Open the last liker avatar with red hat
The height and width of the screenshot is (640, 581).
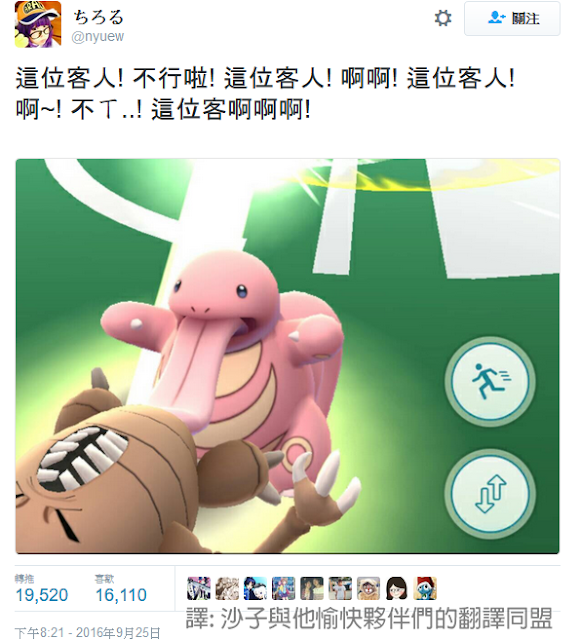tap(425, 588)
